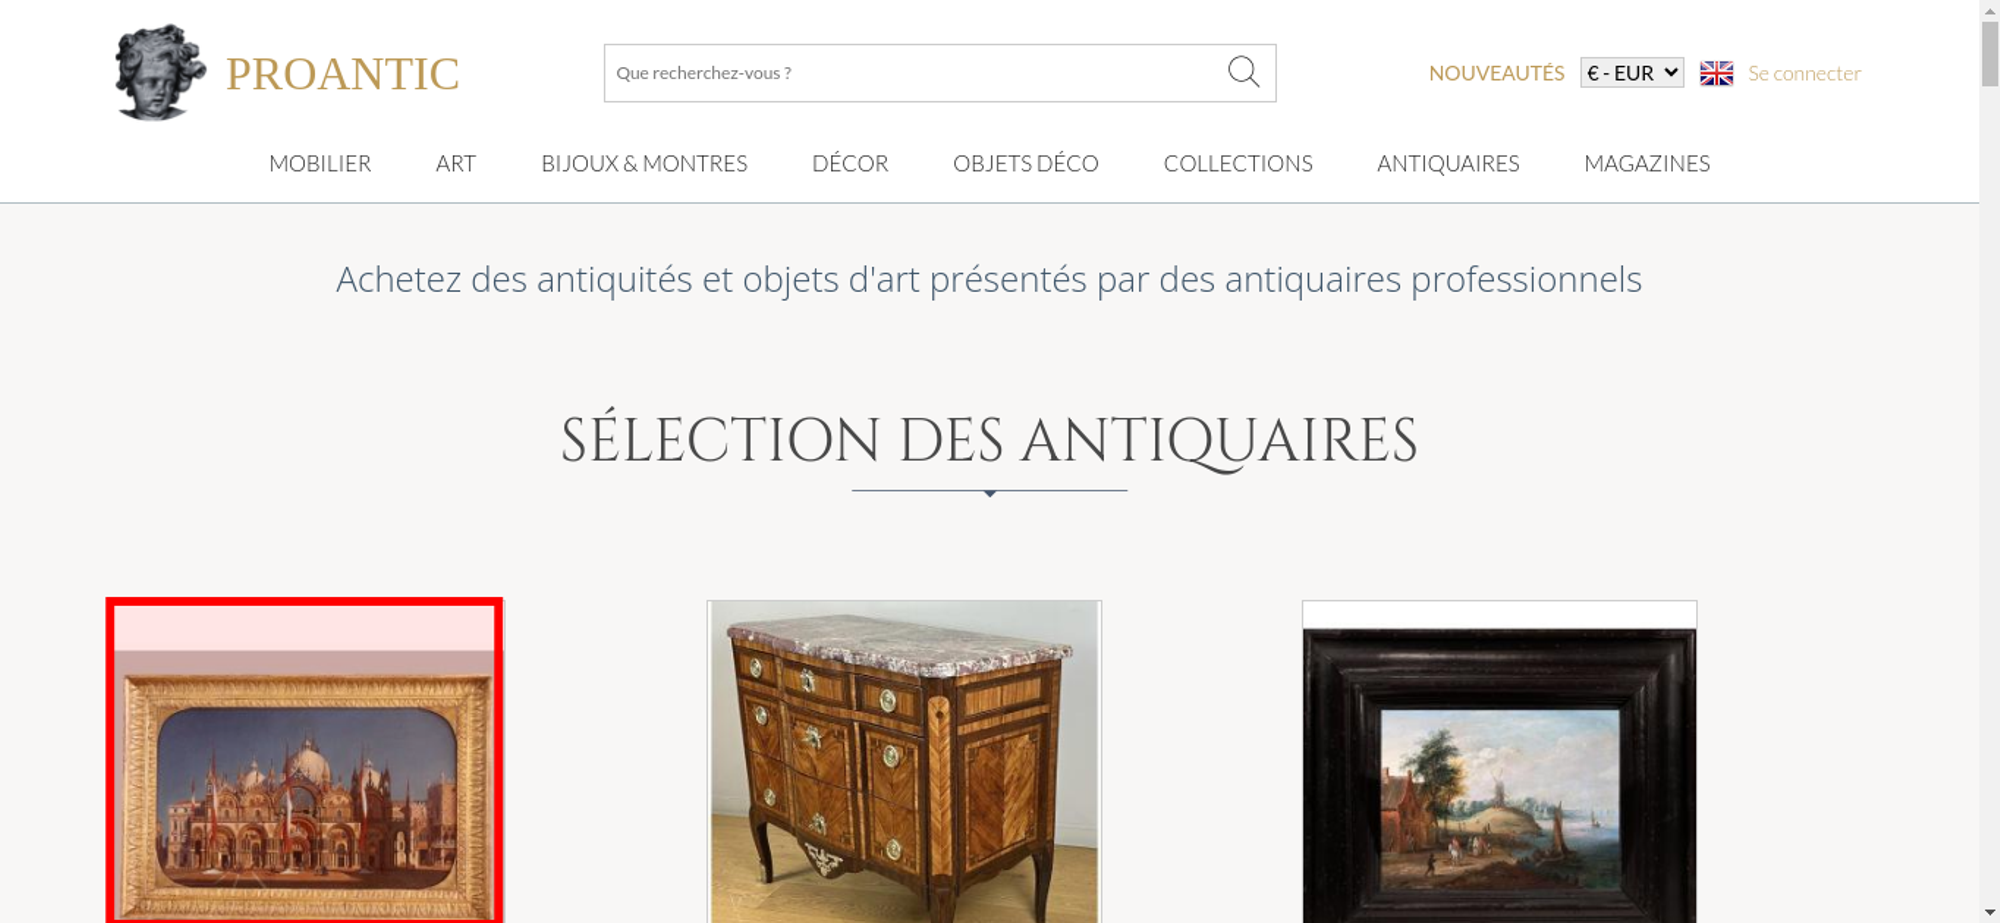This screenshot has width=2000, height=923.
Task: Open the MOBILIER menu
Action: [320, 163]
